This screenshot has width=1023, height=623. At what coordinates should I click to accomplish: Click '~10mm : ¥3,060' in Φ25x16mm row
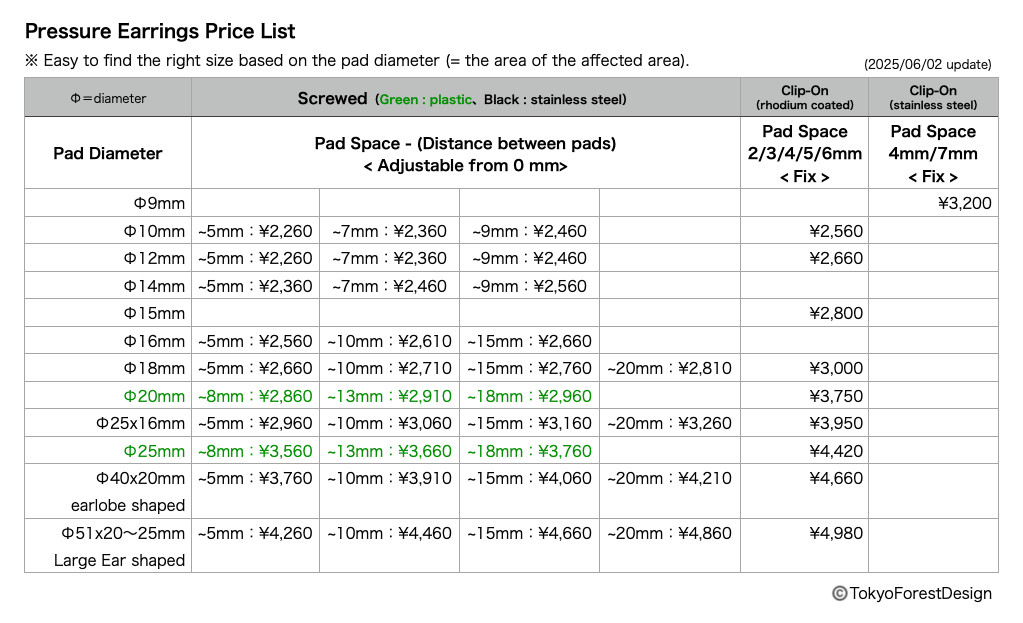pos(389,423)
